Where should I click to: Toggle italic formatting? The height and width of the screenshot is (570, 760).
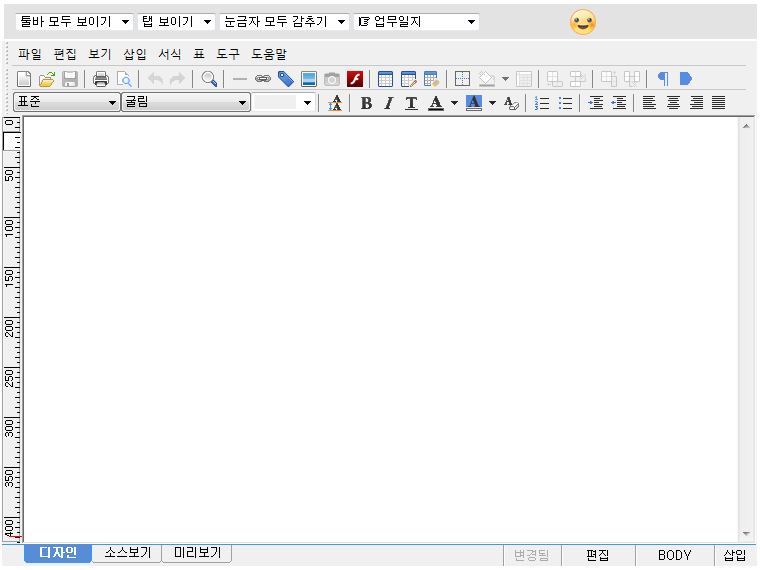pos(388,103)
